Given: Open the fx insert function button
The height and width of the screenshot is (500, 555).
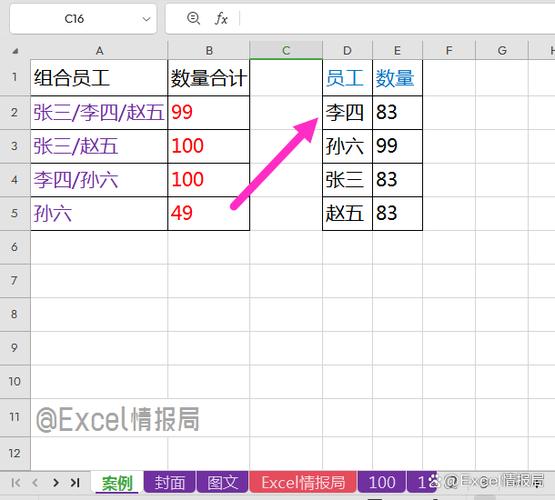Looking at the screenshot, I should (x=221, y=18).
